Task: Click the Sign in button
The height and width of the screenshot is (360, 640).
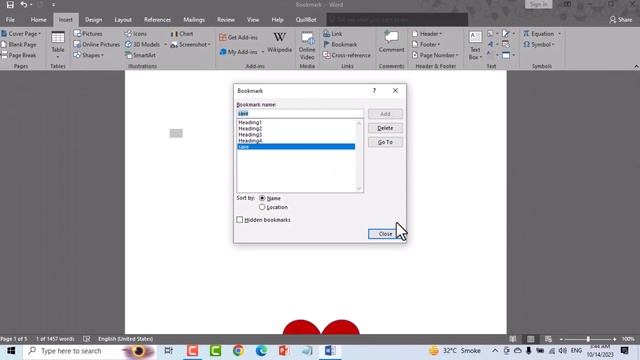Action: click(538, 4)
